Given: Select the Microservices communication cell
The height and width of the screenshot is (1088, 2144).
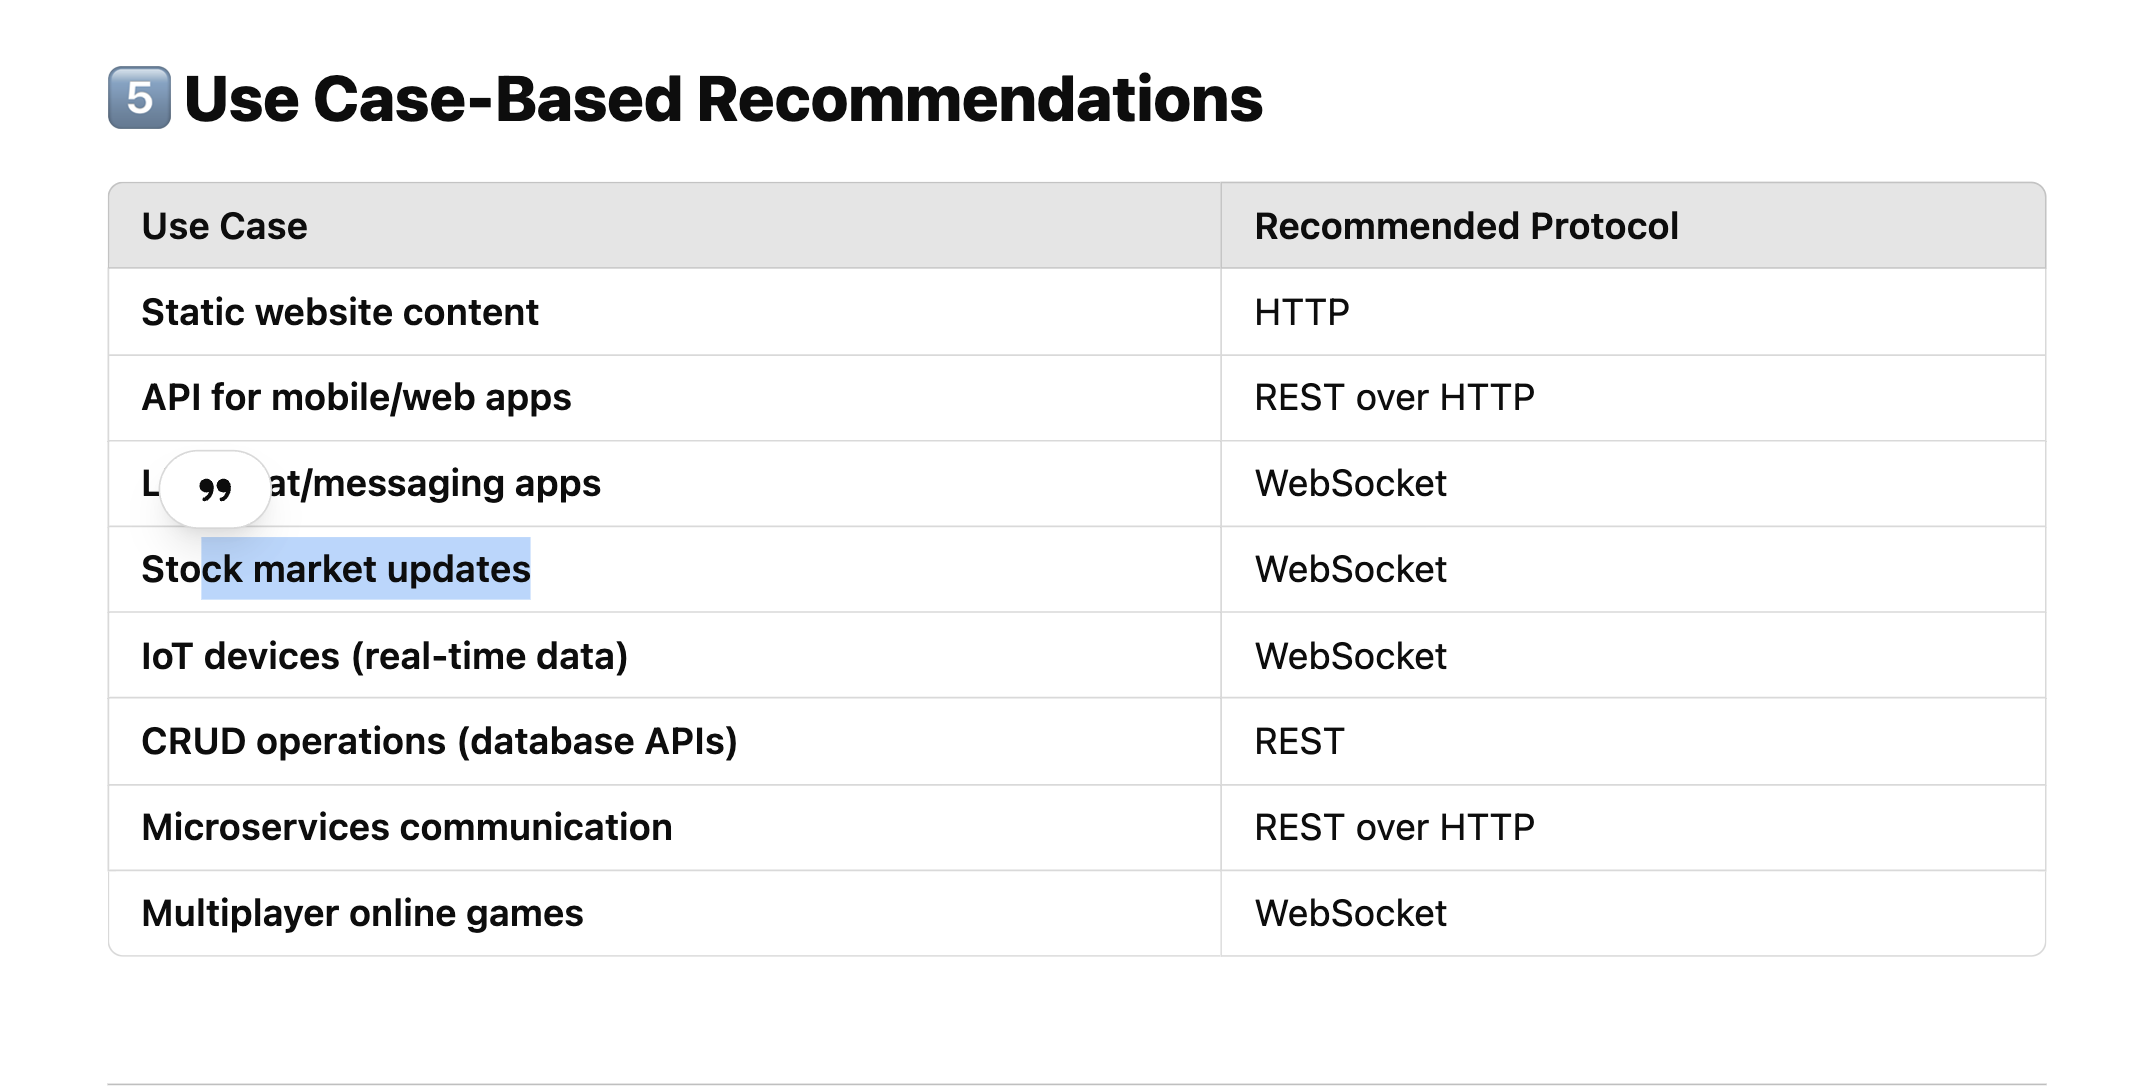Looking at the screenshot, I should coord(407,828).
